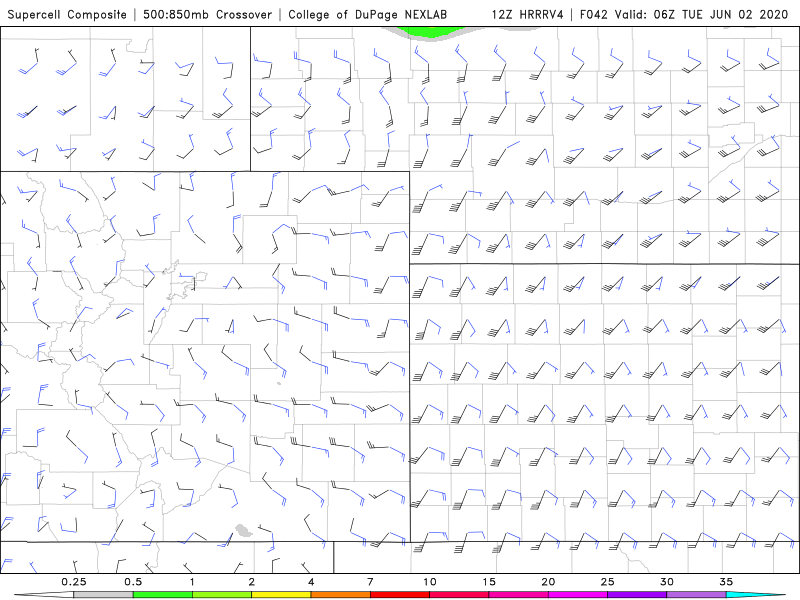Click the legend value 4
Image resolution: width=800 pixels, height=600 pixels.
(311, 582)
